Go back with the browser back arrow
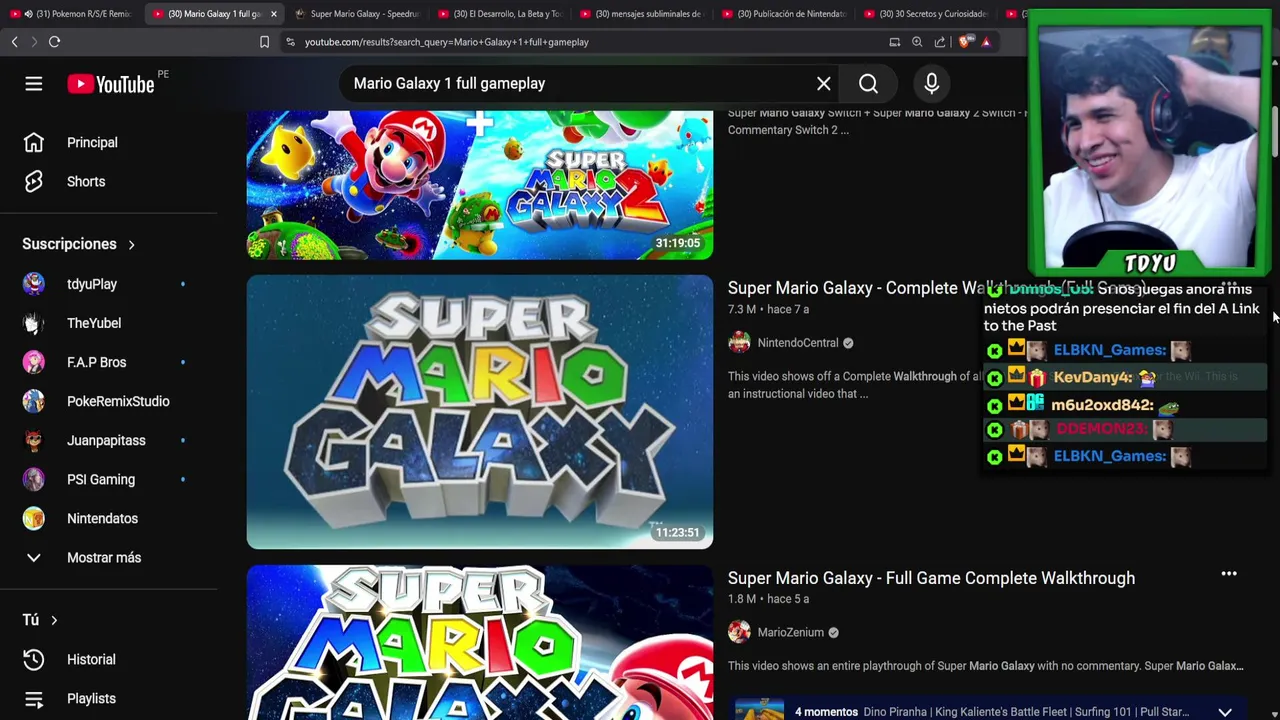The image size is (1280, 720). pos(14,42)
